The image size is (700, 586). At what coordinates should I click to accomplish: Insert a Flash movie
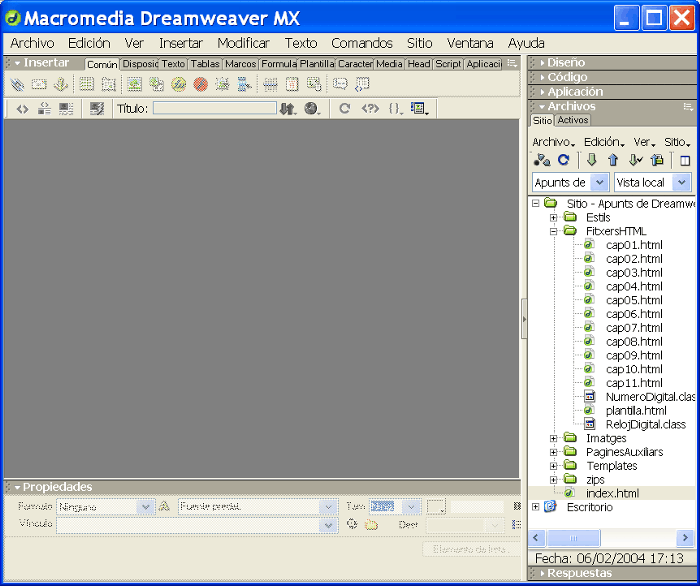pos(200,84)
